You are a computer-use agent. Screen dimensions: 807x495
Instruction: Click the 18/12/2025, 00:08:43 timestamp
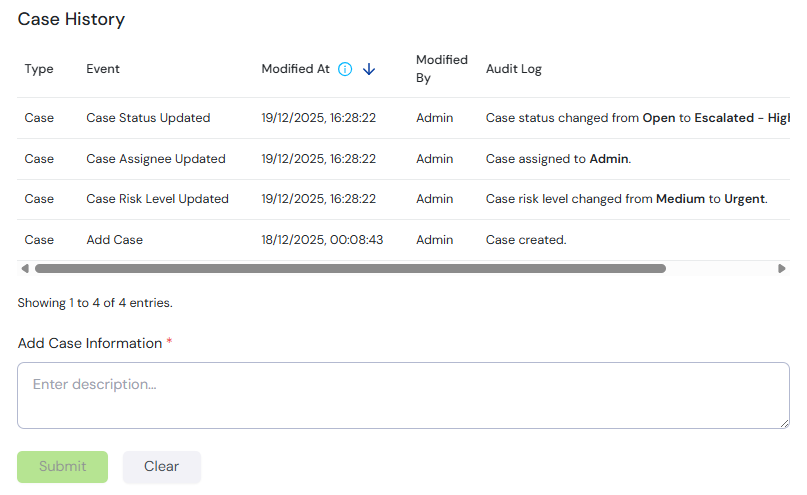click(322, 240)
